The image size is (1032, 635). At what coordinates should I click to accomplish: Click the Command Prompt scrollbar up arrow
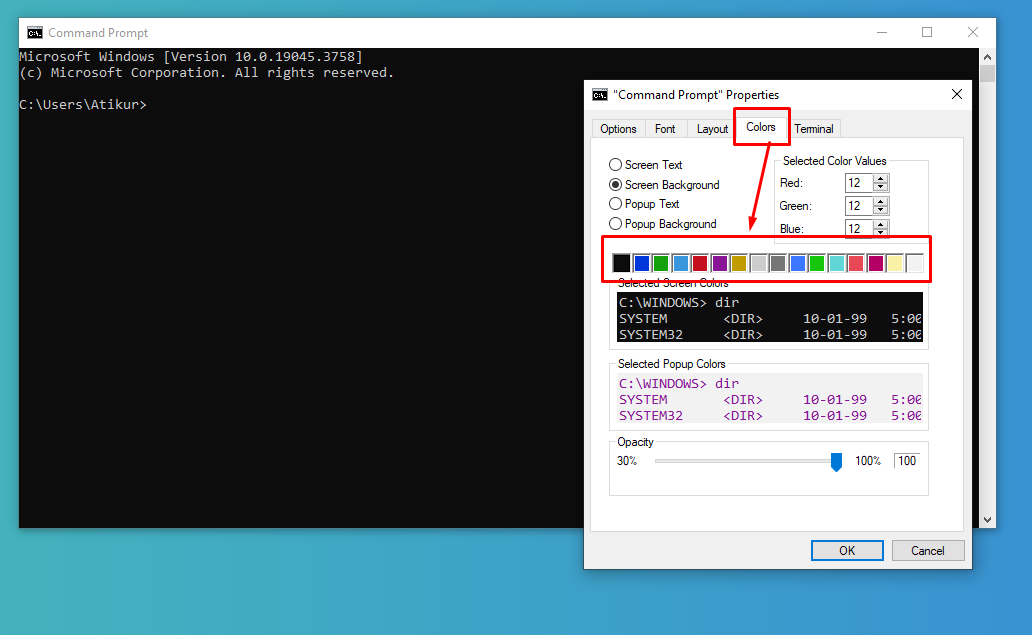[x=987, y=57]
